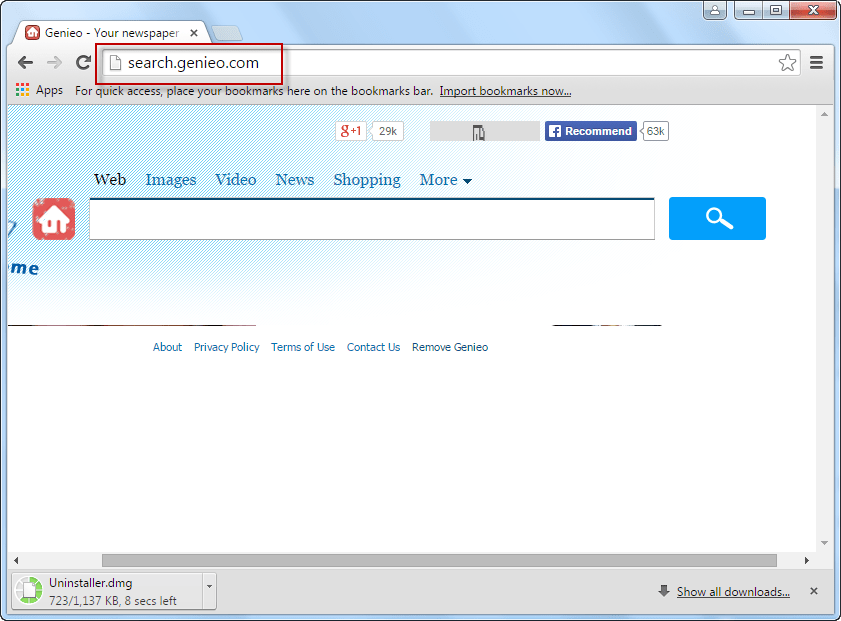Select the Genieo - Your newspaper tab
The width and height of the screenshot is (841, 621).
pos(112,33)
